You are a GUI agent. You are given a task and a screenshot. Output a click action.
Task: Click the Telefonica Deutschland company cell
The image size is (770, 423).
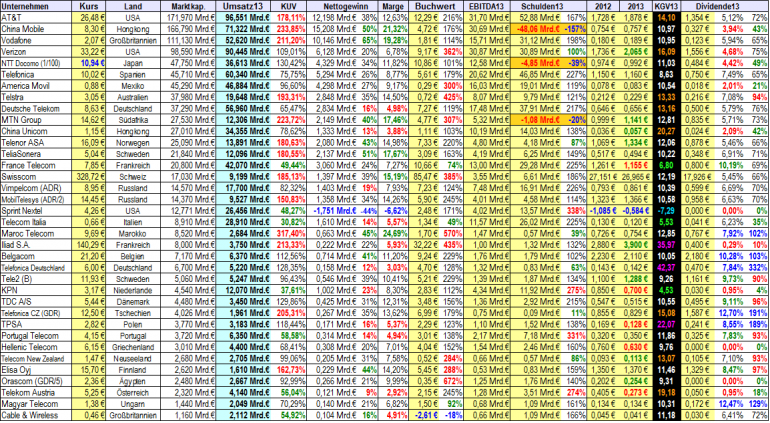(36, 267)
